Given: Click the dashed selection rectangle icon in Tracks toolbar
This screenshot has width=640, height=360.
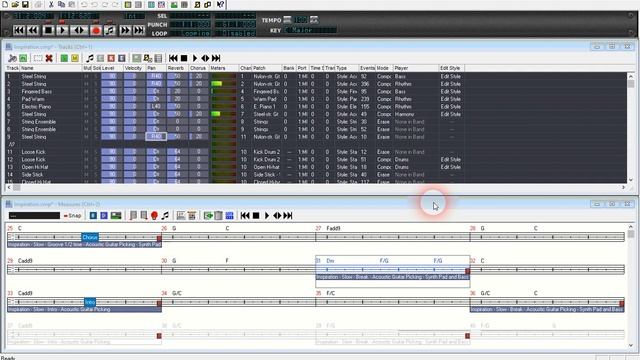Looking at the screenshot, I should point(38,58).
